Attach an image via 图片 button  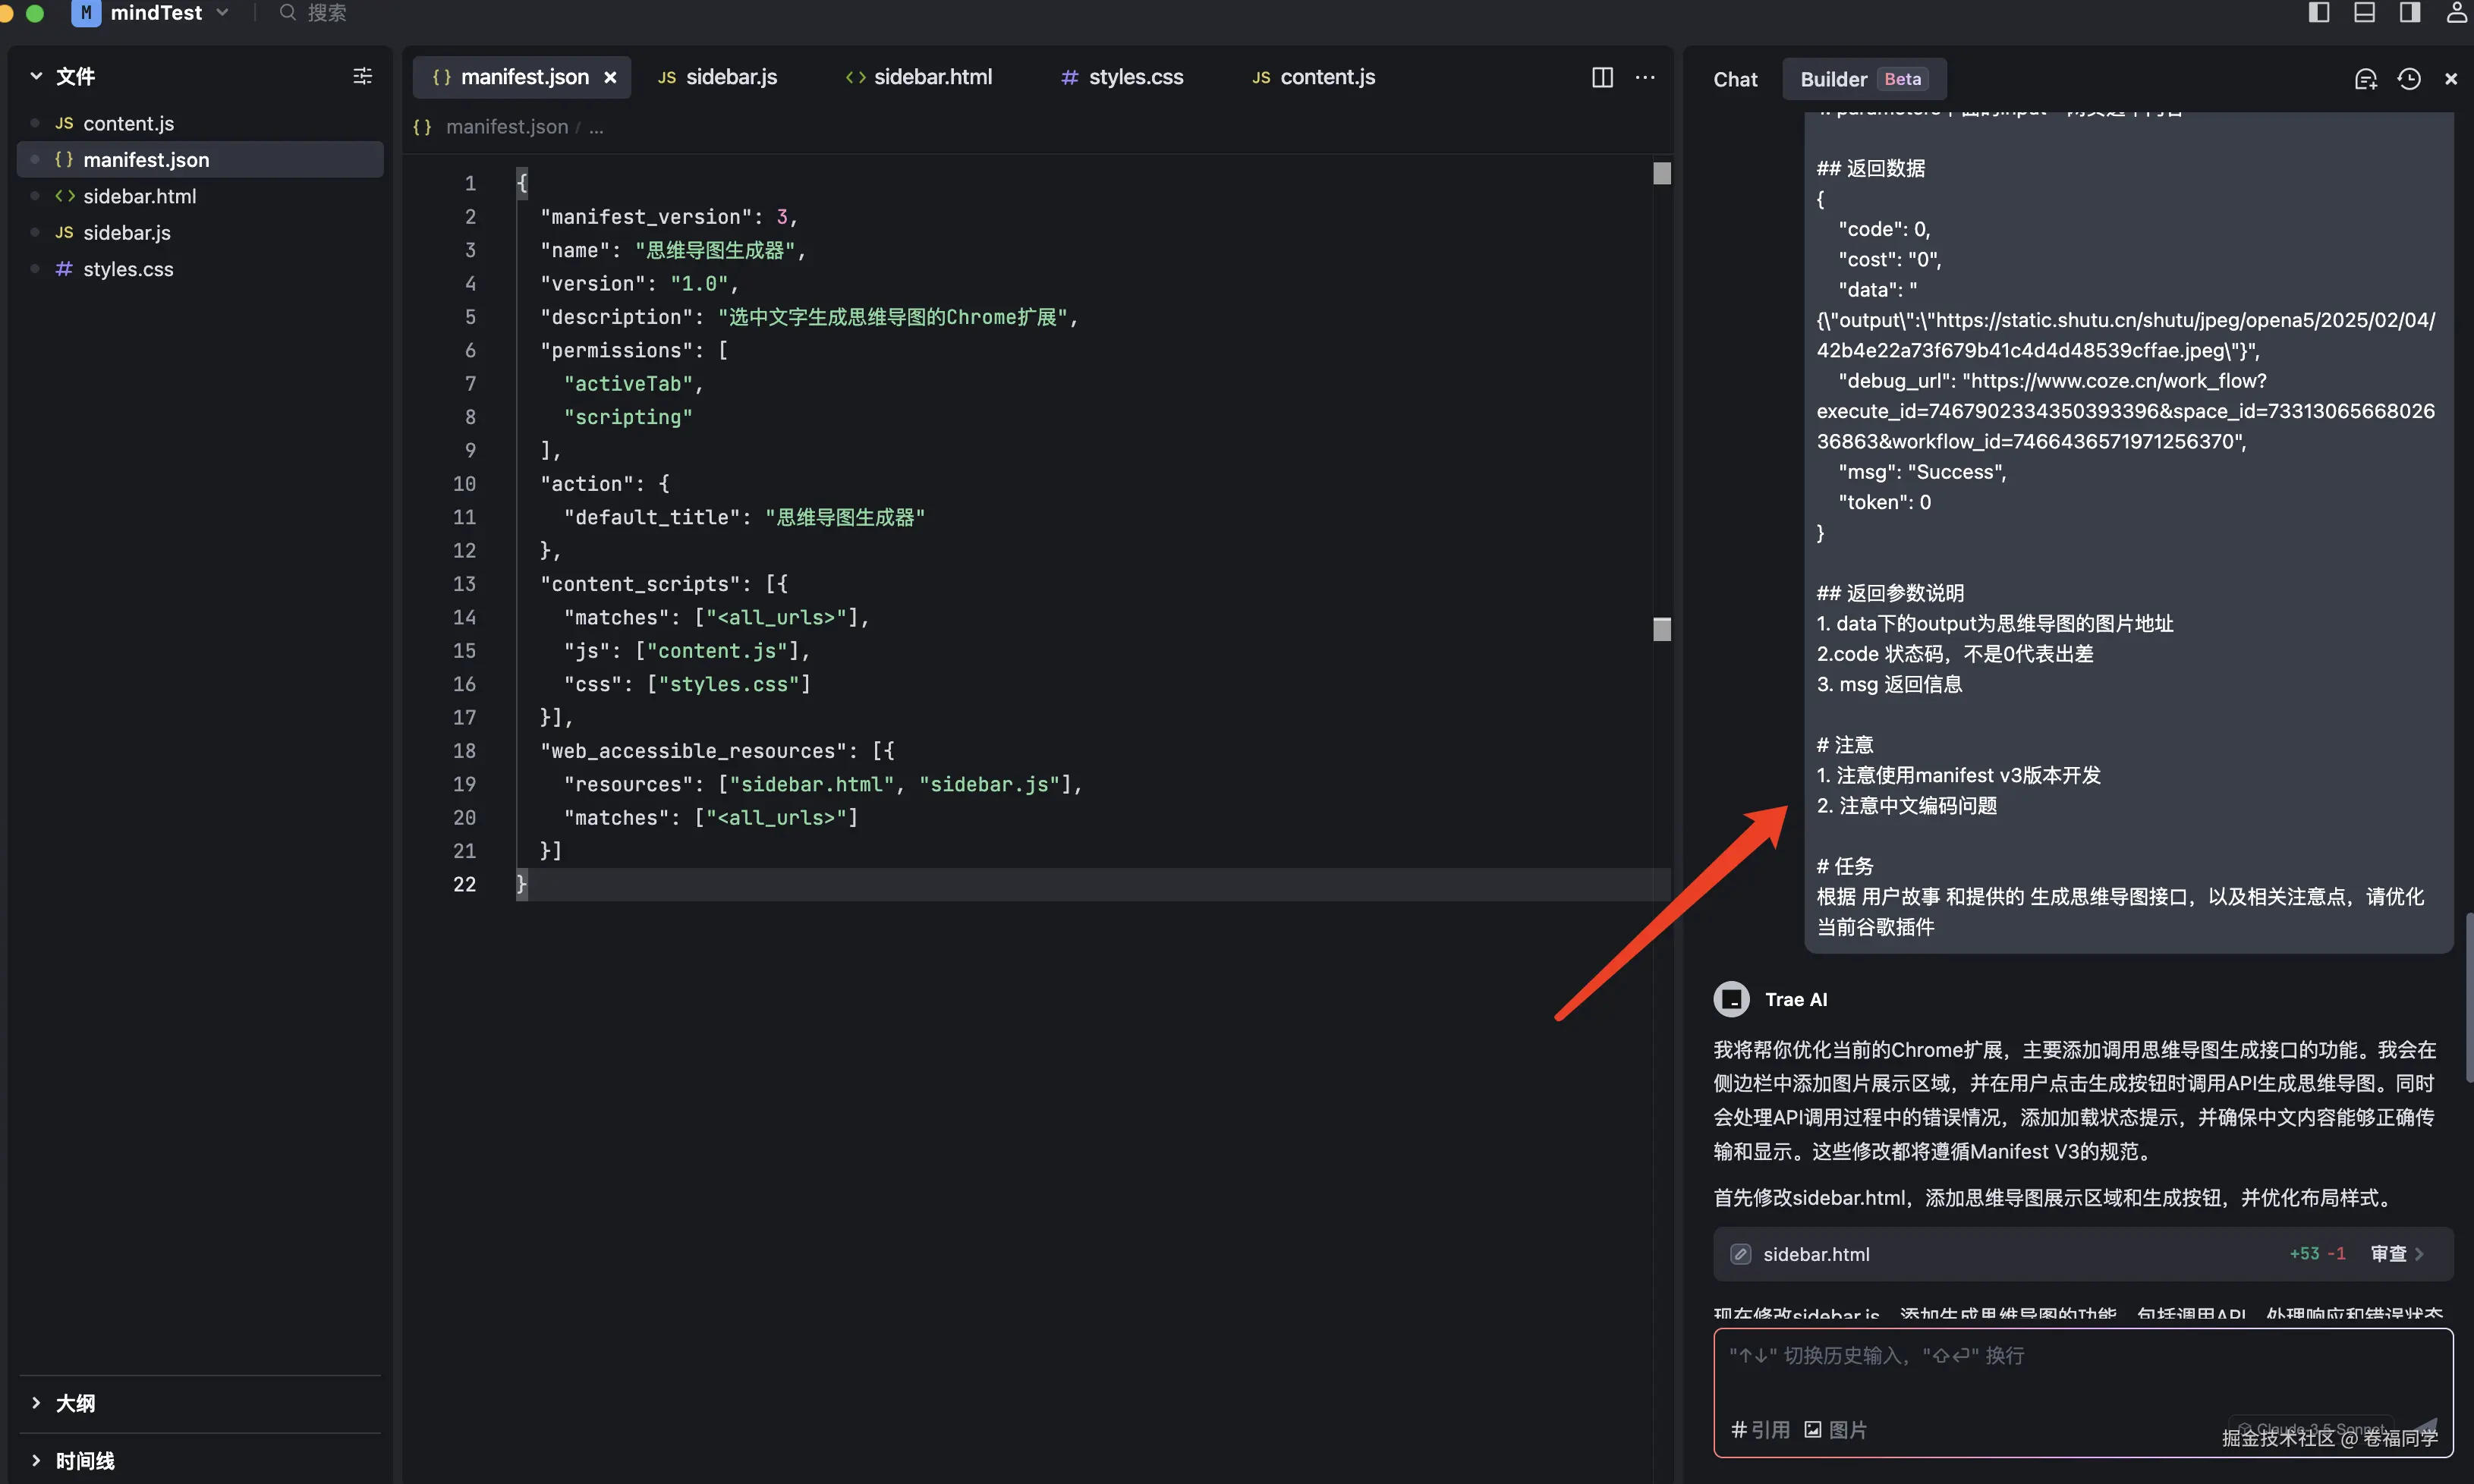(x=1835, y=1429)
